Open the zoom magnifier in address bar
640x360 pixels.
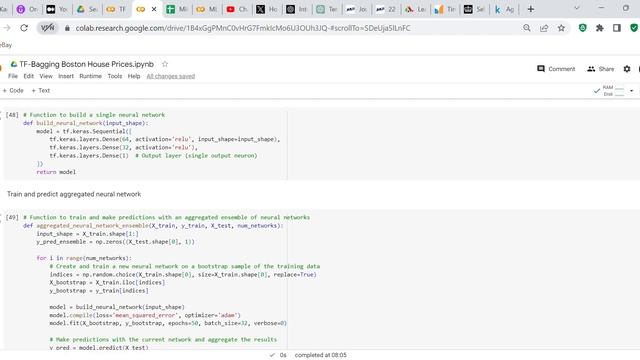pyautogui.click(x=527, y=28)
